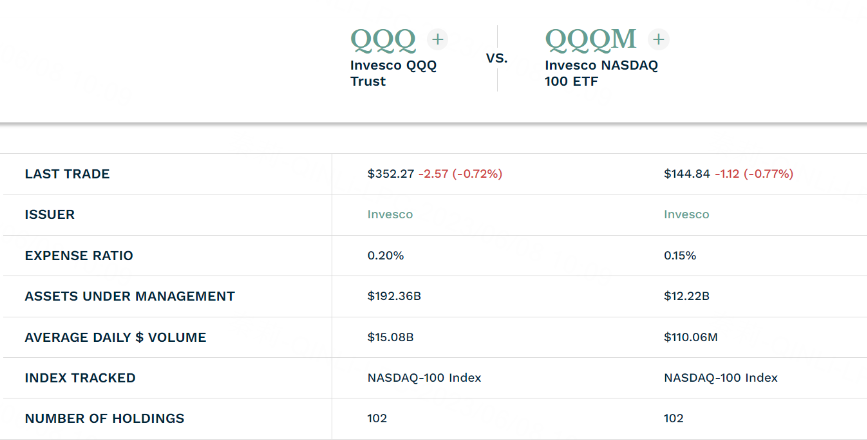This screenshot has height=440, width=867.
Task: Click the $110.06M daily volume value
Action: tap(691, 337)
